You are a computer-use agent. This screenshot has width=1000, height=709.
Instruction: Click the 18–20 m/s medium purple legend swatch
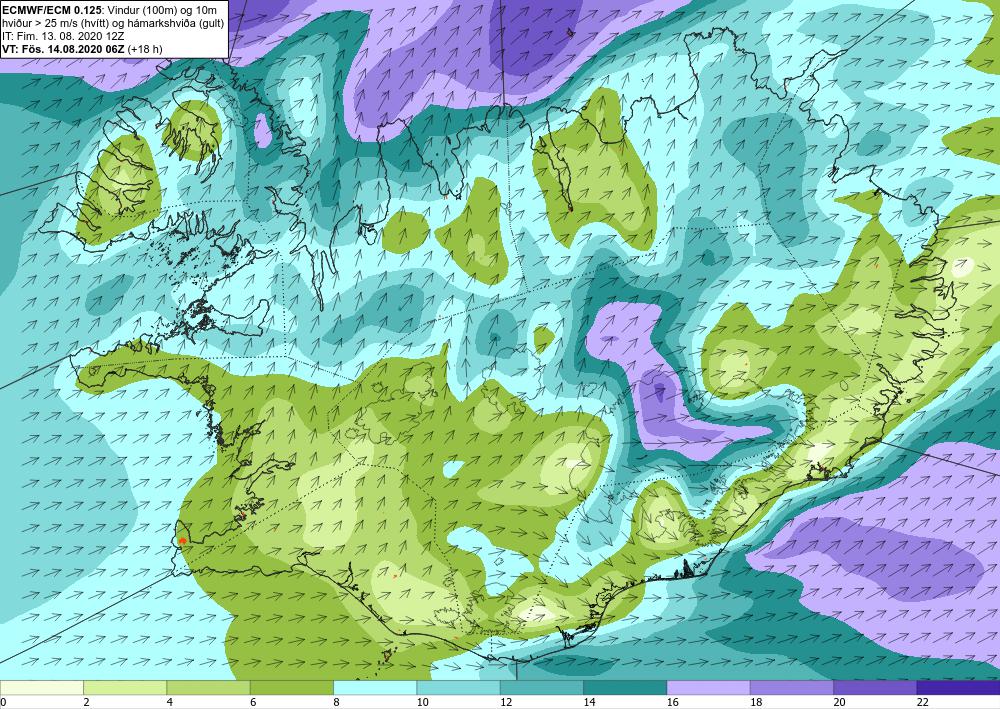791,687
